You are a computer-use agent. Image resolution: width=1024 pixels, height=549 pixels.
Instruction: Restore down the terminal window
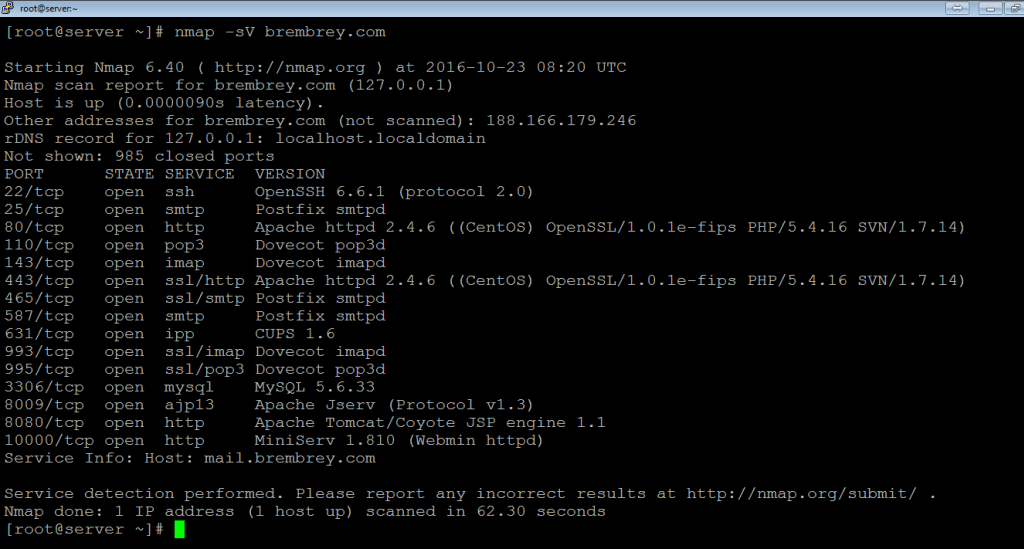pos(1016,8)
